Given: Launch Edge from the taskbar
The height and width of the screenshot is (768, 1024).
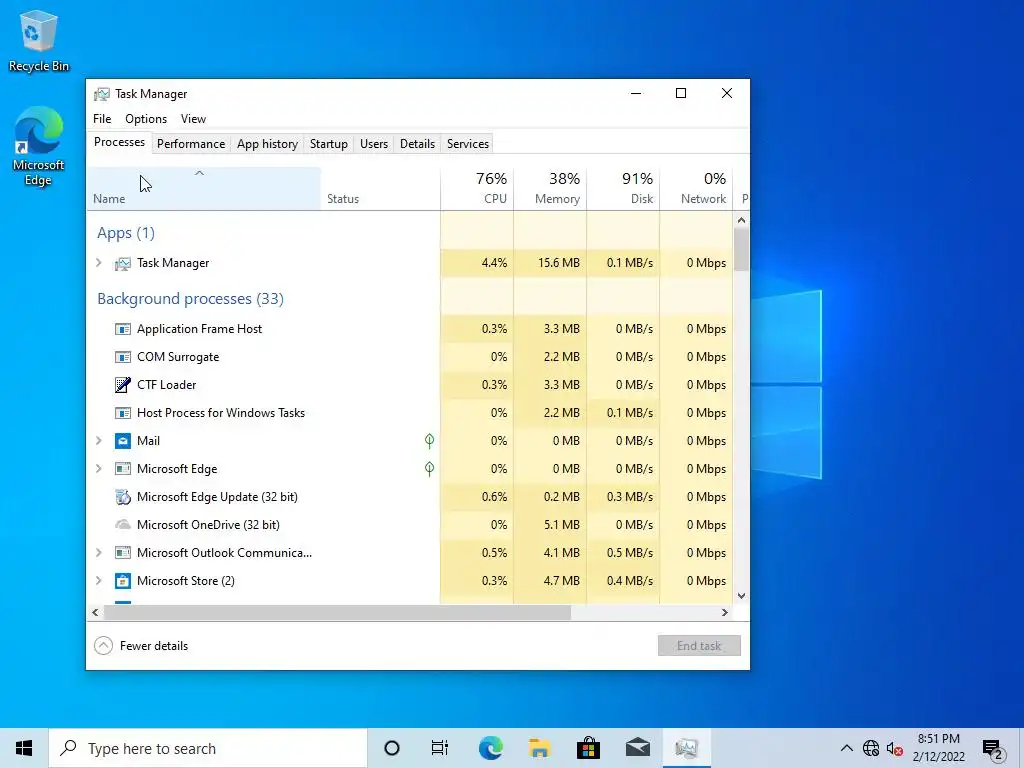Looking at the screenshot, I should pos(490,748).
